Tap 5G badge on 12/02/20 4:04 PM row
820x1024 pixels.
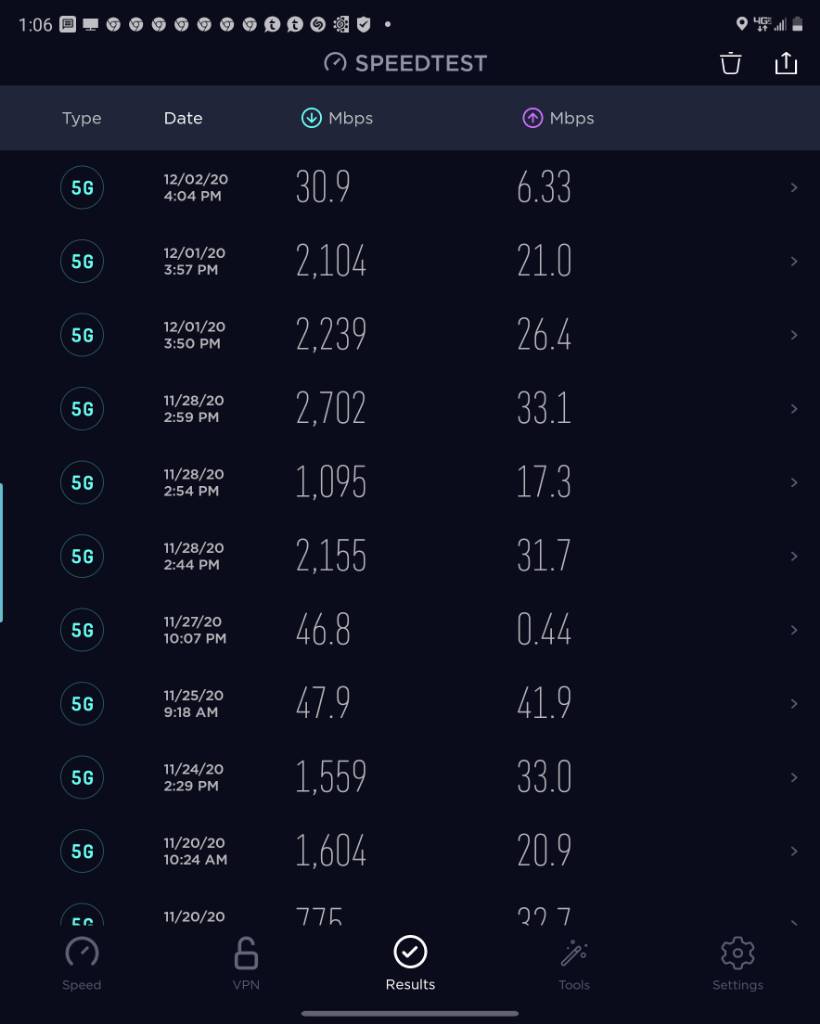click(82, 187)
